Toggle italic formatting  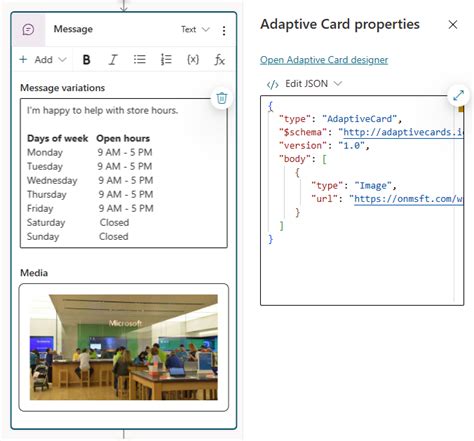113,60
